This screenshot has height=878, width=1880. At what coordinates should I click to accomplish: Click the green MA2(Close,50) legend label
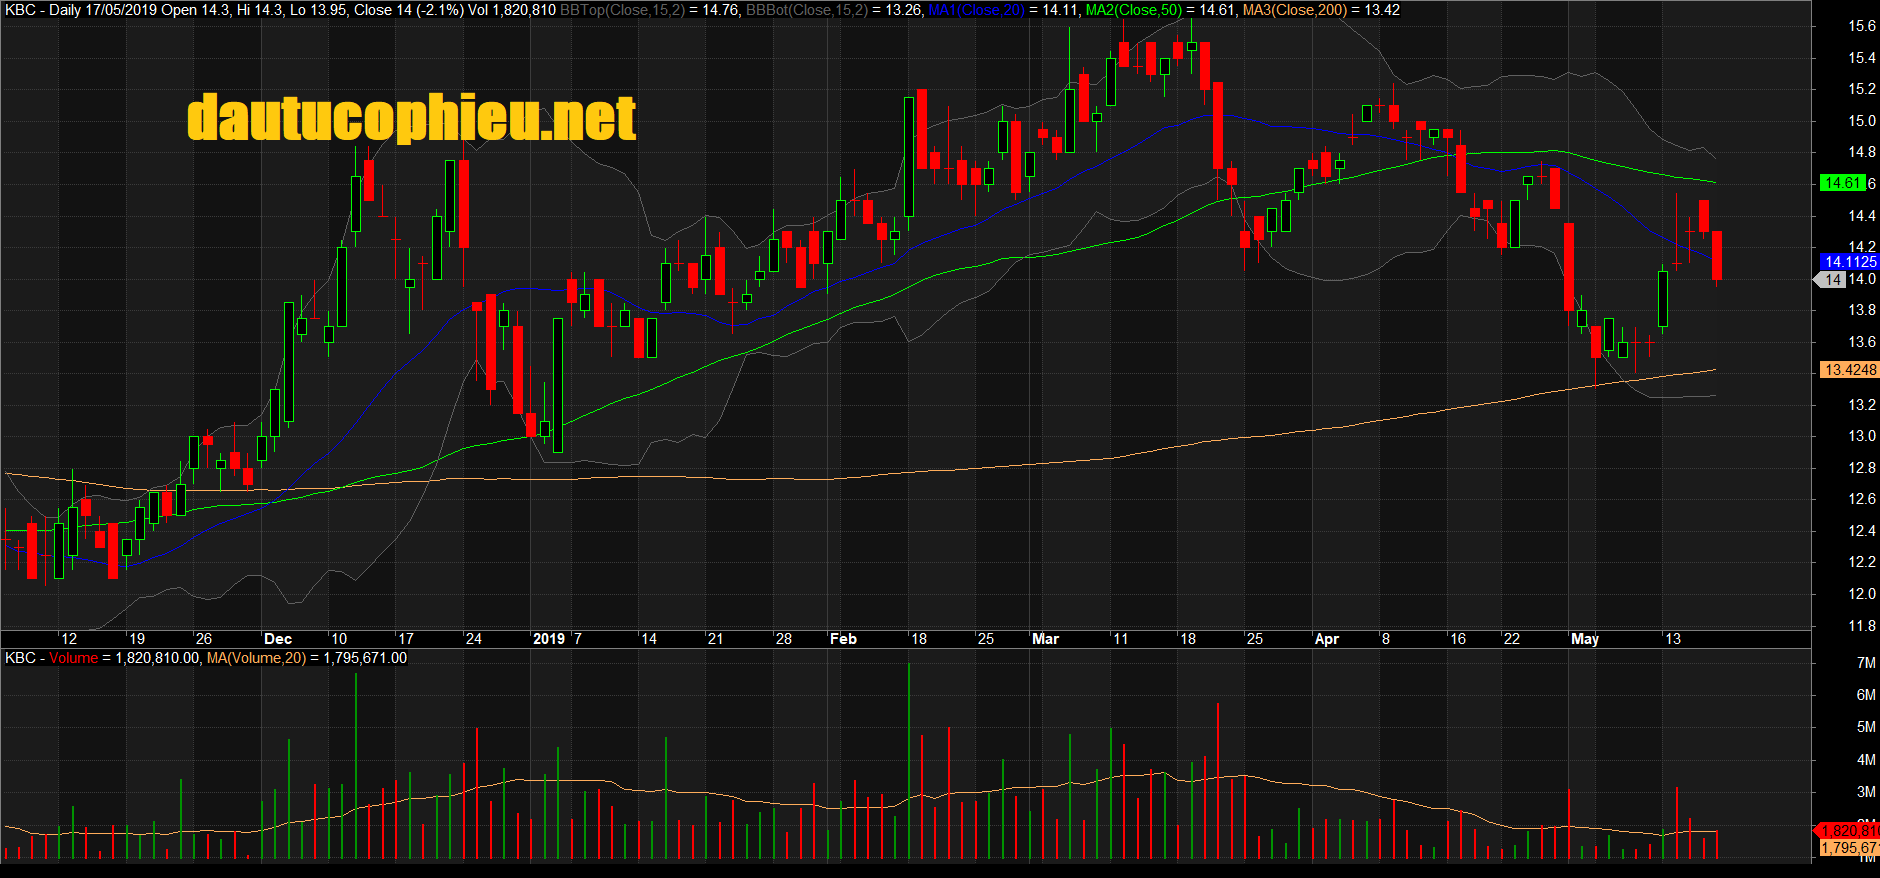coord(1133,10)
